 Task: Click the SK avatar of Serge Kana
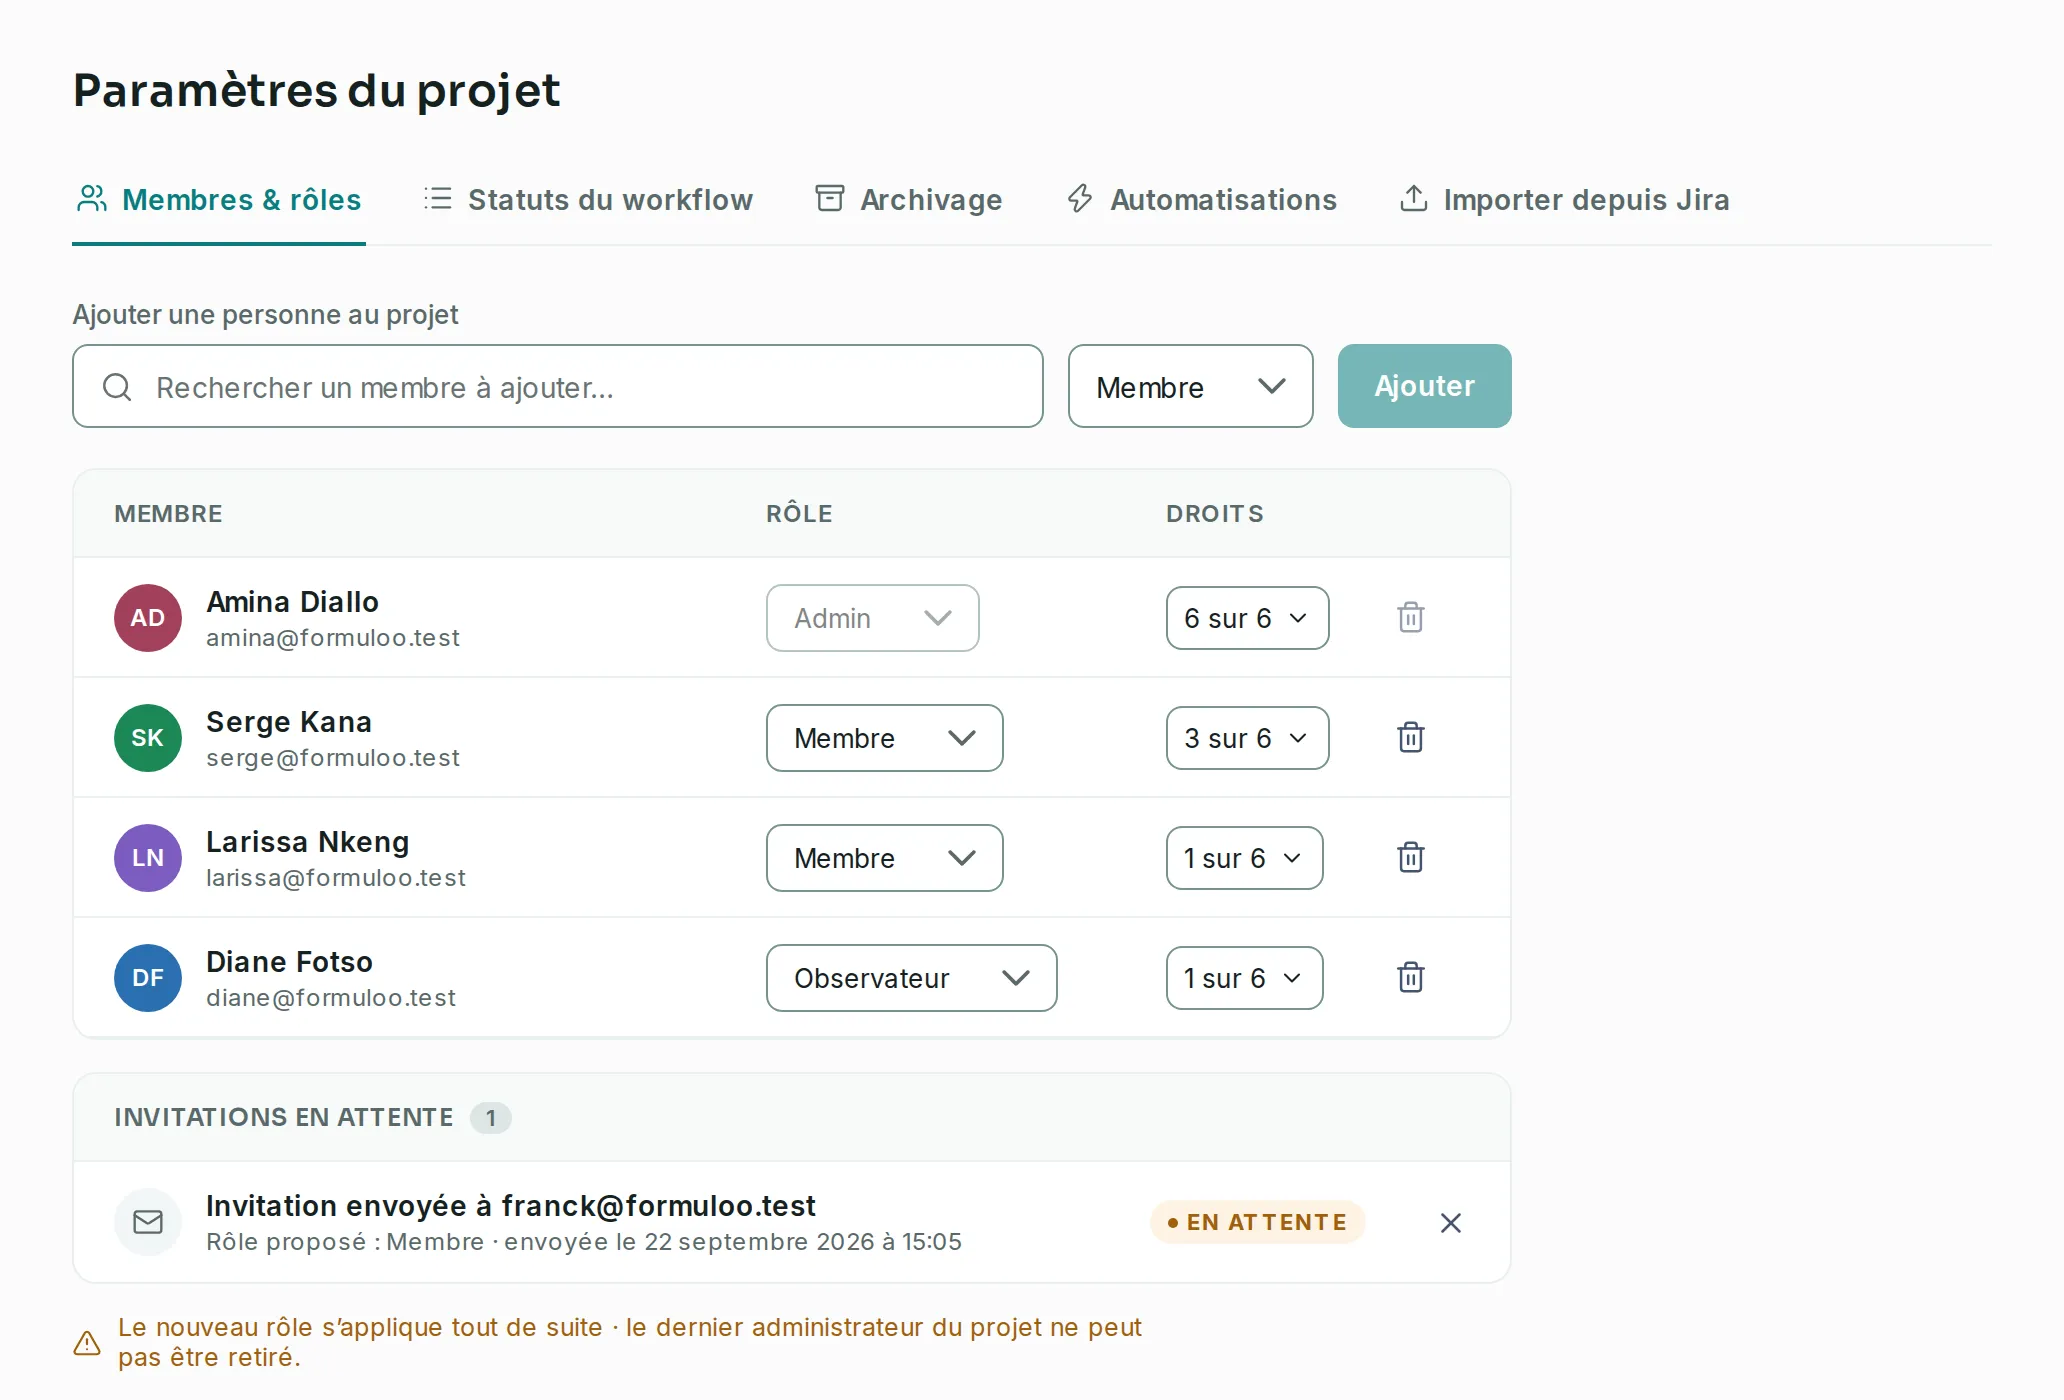[x=148, y=738]
